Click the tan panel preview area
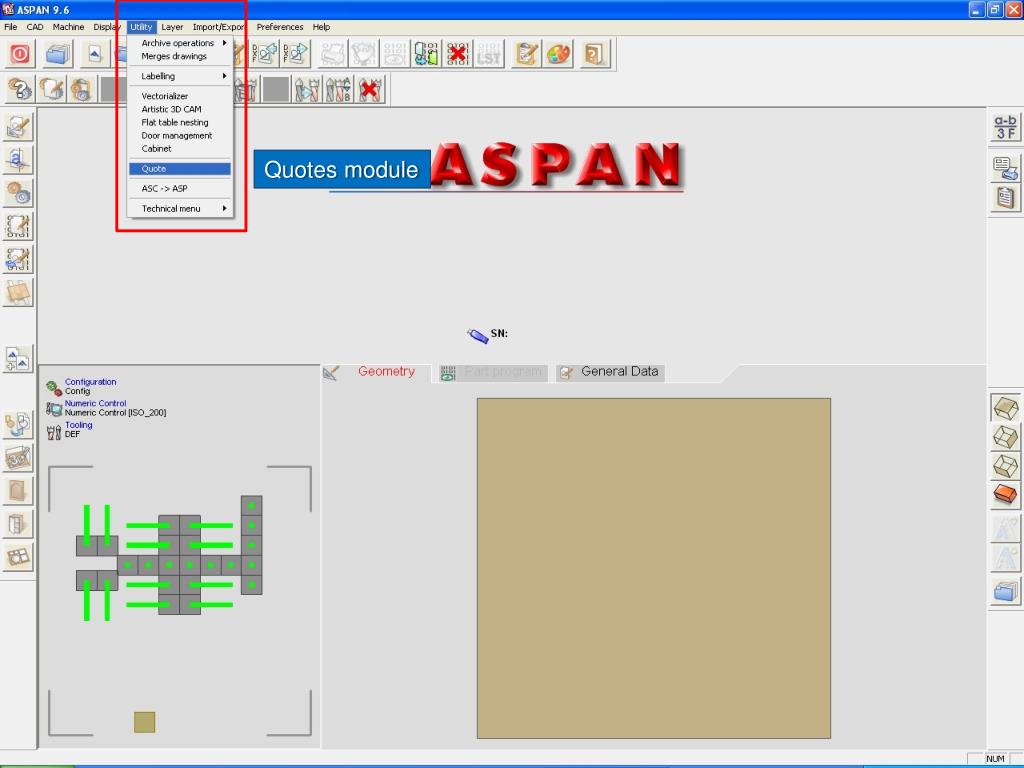1024x768 pixels. tap(654, 568)
